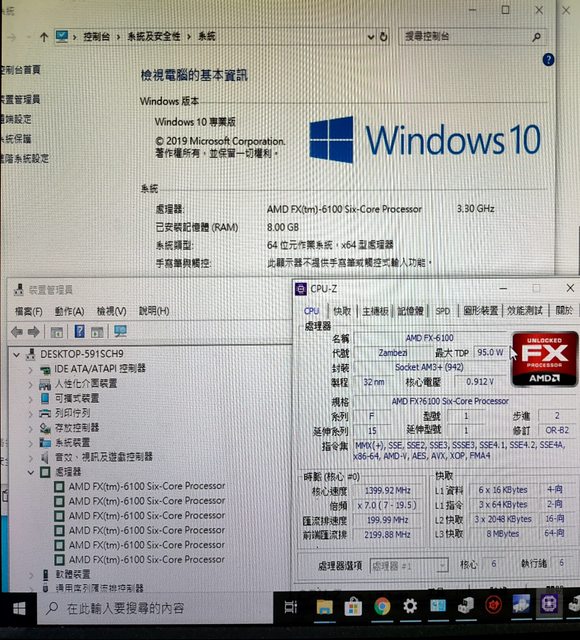Refresh the control panel address bar
Screen dimensions: 580x640
(x=383, y=37)
